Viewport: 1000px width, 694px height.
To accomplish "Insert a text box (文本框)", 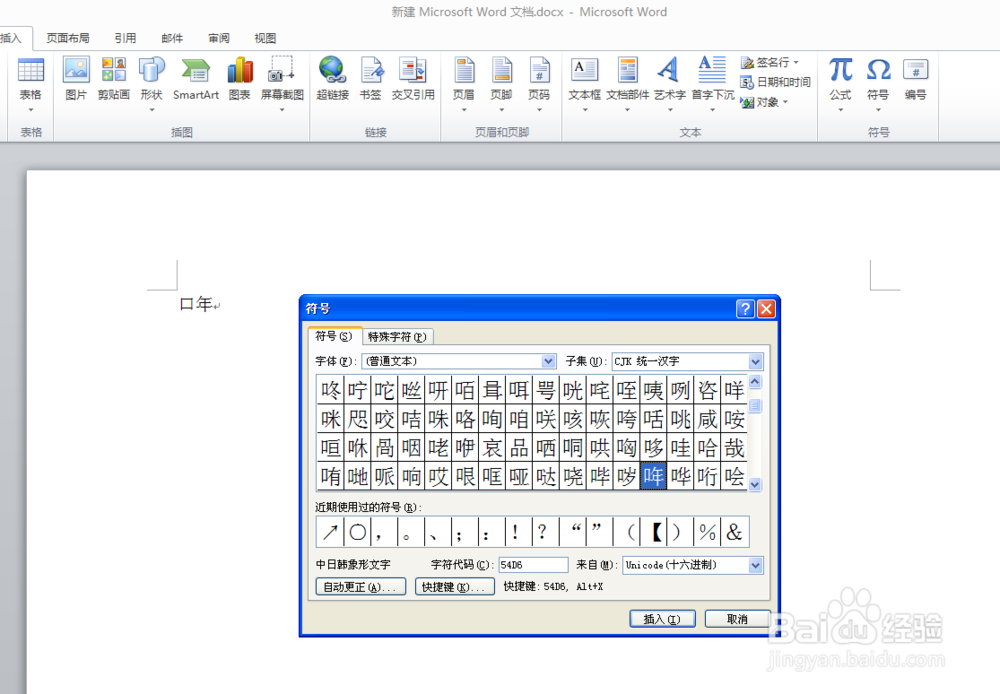I will click(585, 79).
